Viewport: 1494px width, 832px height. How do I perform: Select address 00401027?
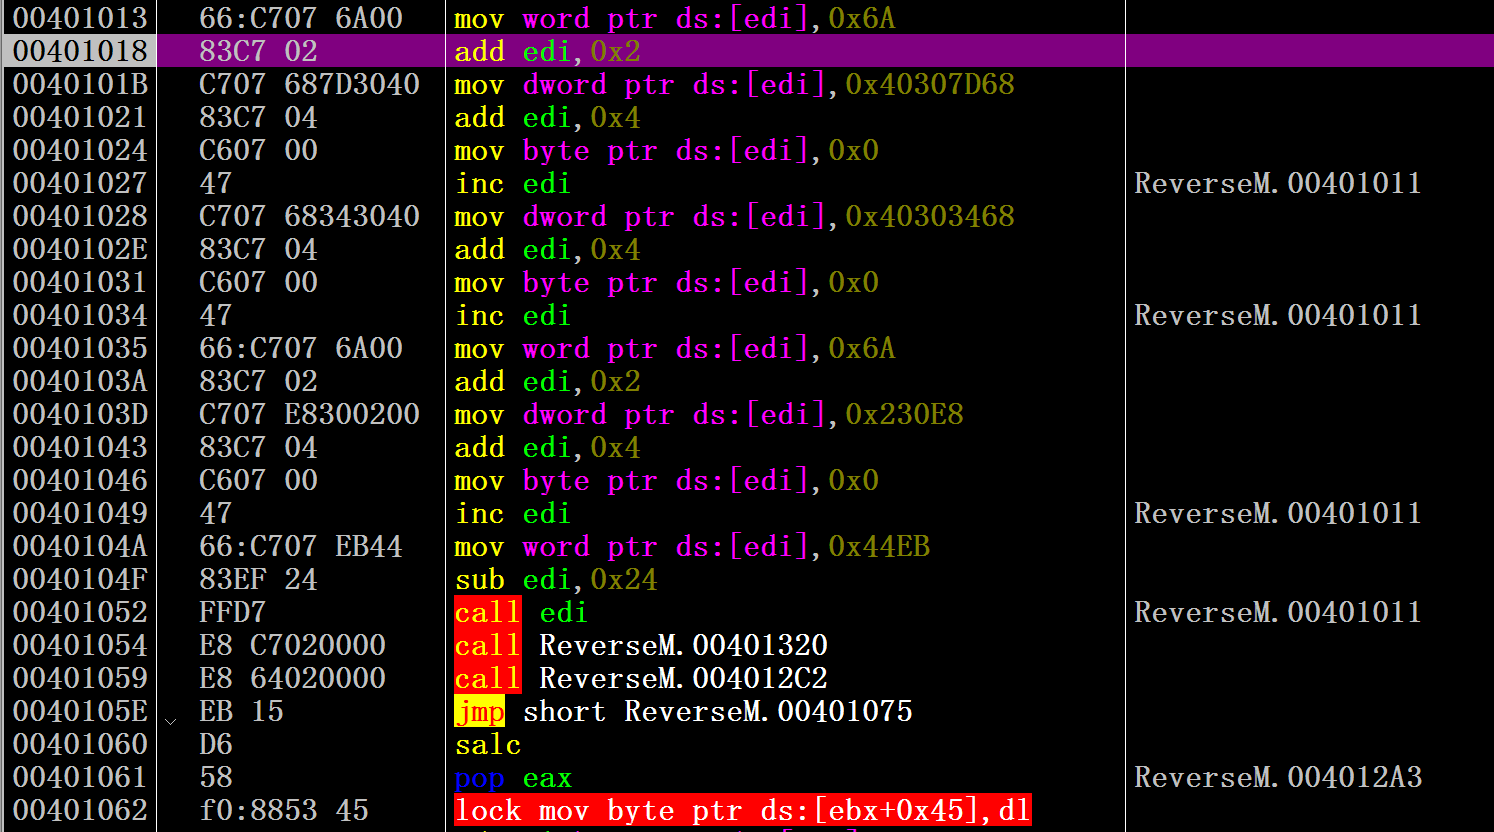coord(80,183)
